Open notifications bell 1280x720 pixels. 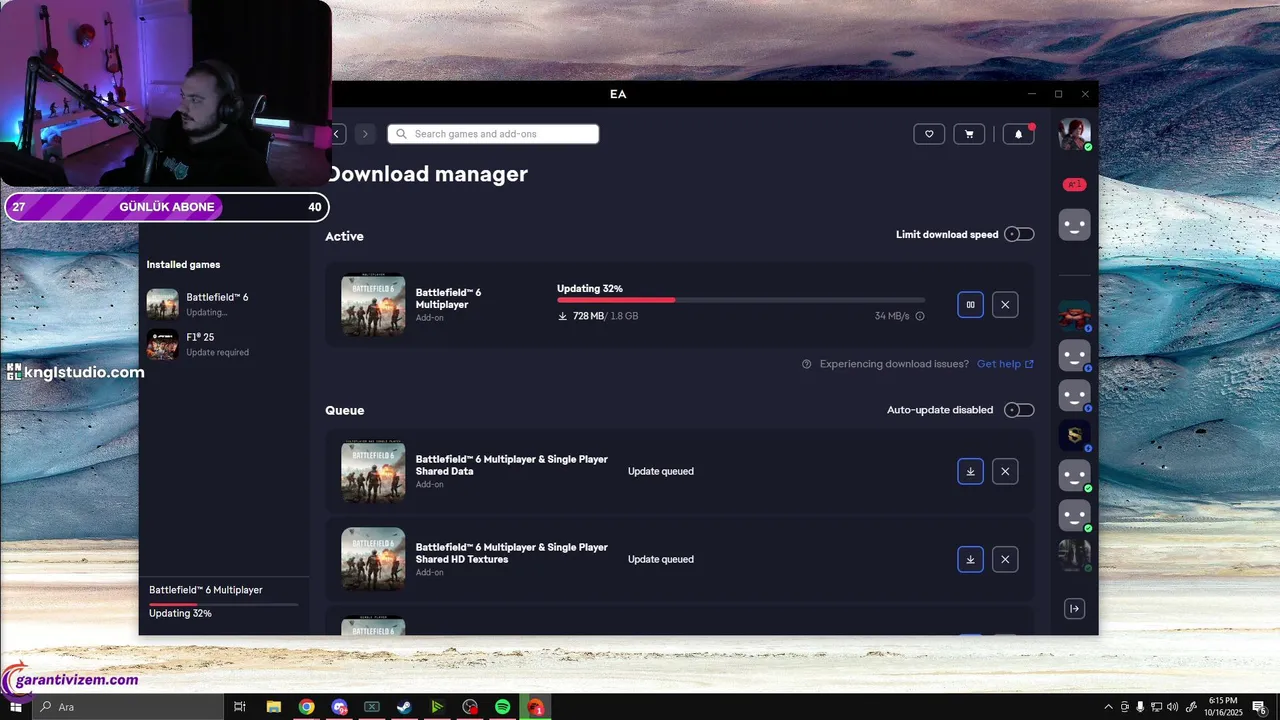[1018, 134]
